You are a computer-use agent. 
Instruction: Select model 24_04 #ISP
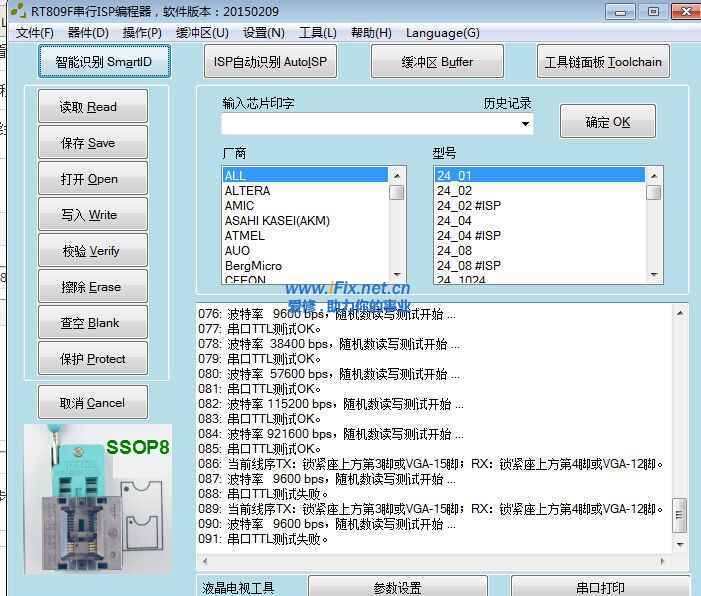pos(540,235)
